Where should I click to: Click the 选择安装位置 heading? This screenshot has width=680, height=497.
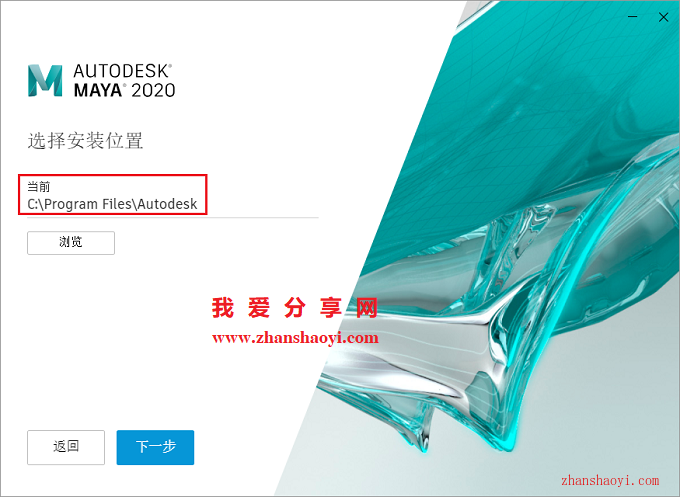pos(85,141)
